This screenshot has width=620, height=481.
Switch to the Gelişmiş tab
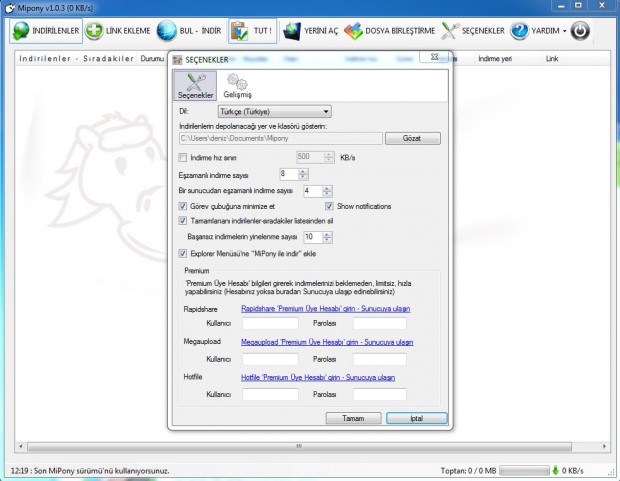[x=237, y=85]
